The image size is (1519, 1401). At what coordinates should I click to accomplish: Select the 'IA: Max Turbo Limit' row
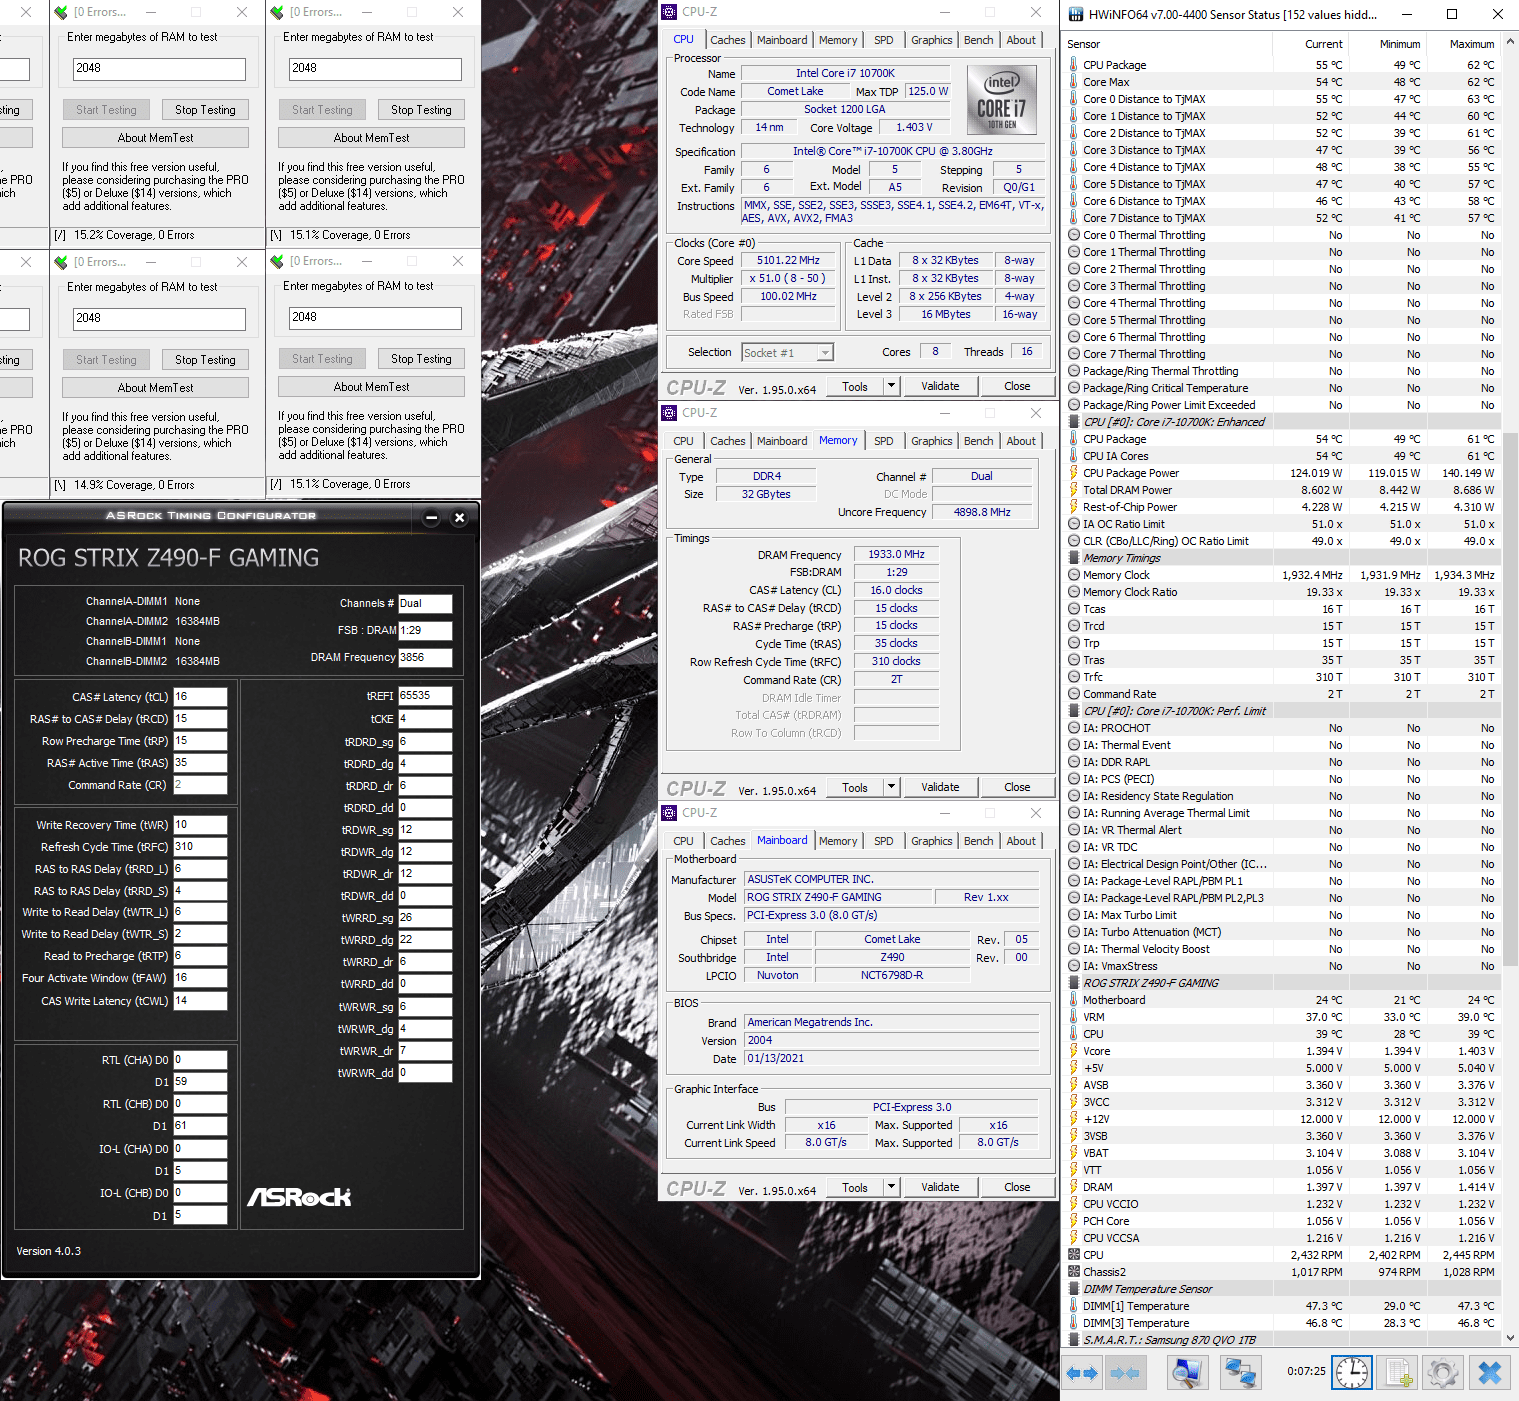pyautogui.click(x=1282, y=915)
